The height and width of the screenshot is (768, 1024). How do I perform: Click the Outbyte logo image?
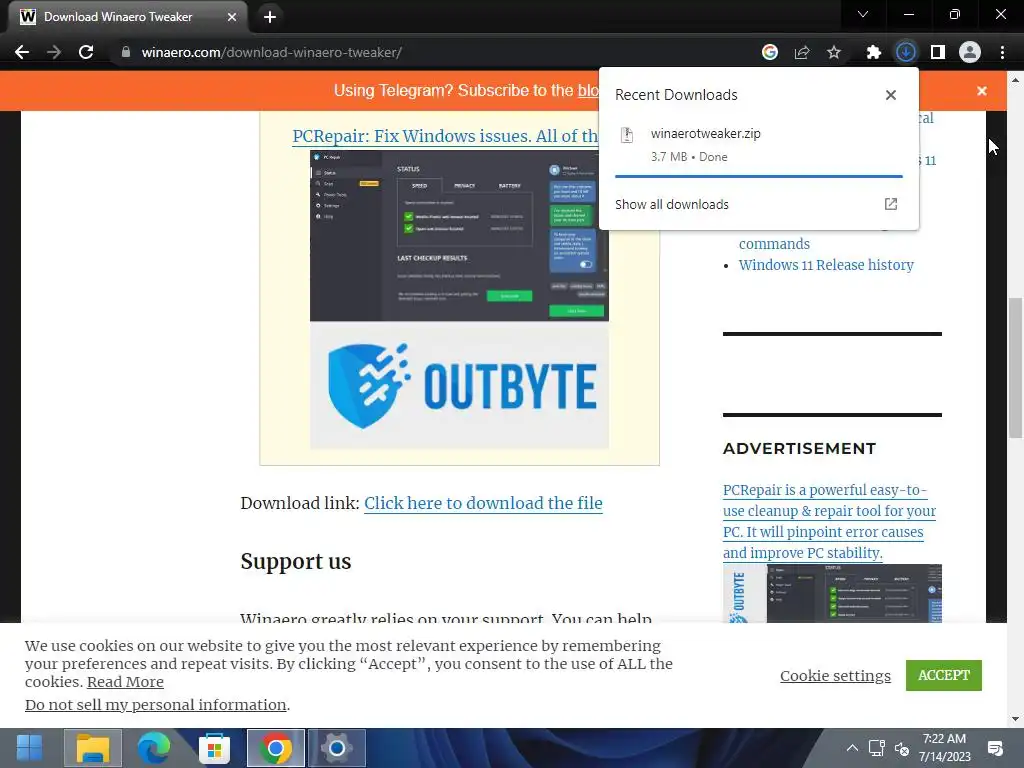click(x=459, y=385)
